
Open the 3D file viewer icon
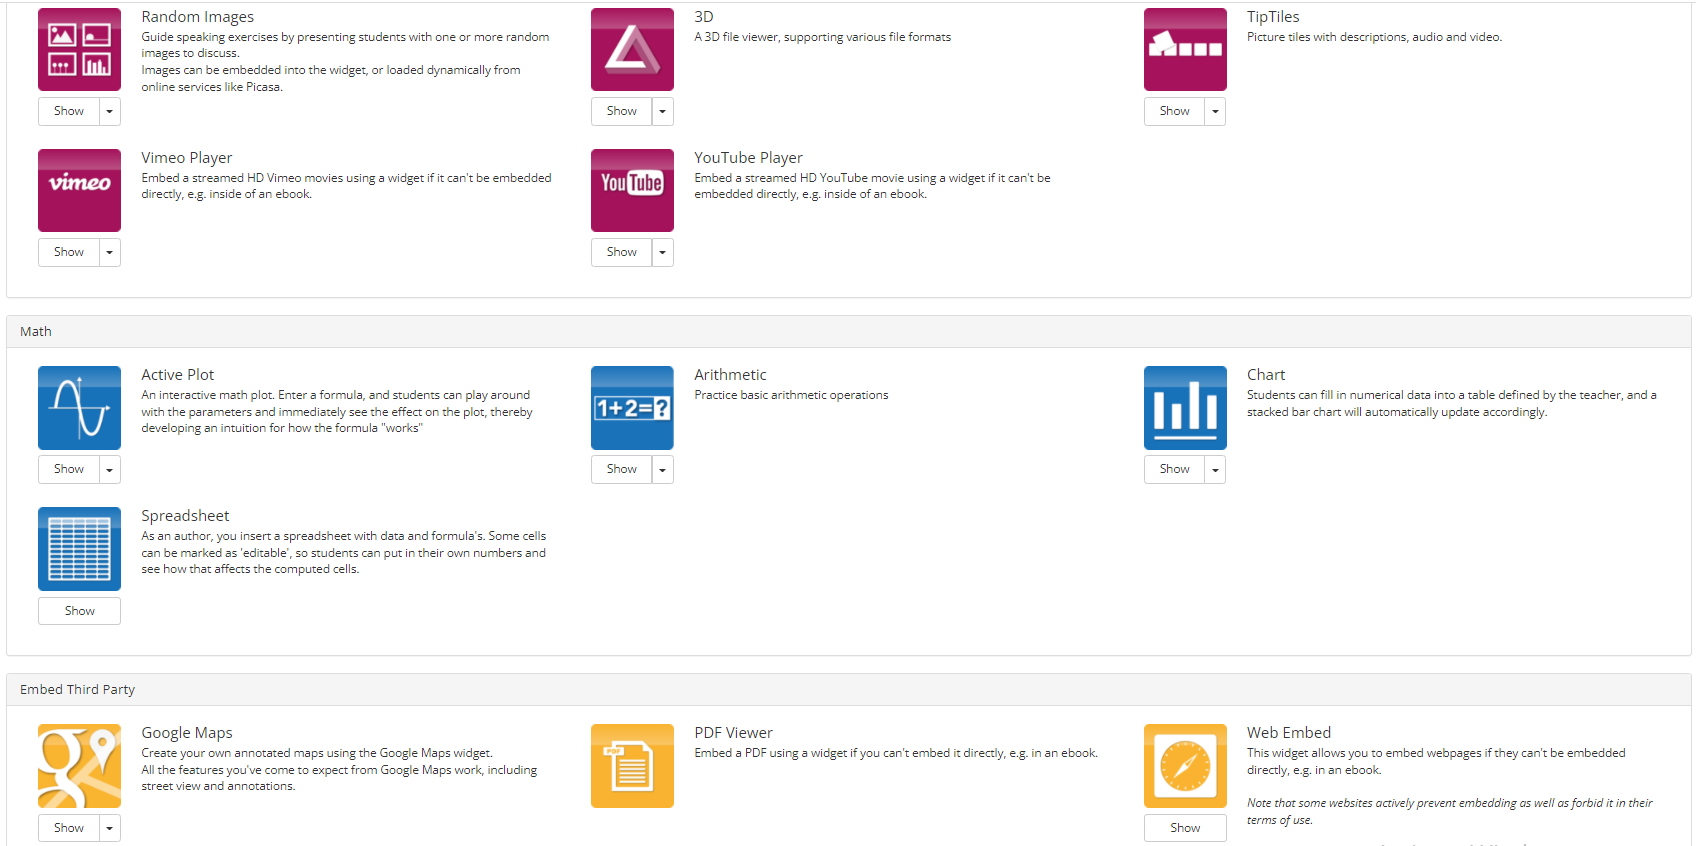[x=632, y=50]
